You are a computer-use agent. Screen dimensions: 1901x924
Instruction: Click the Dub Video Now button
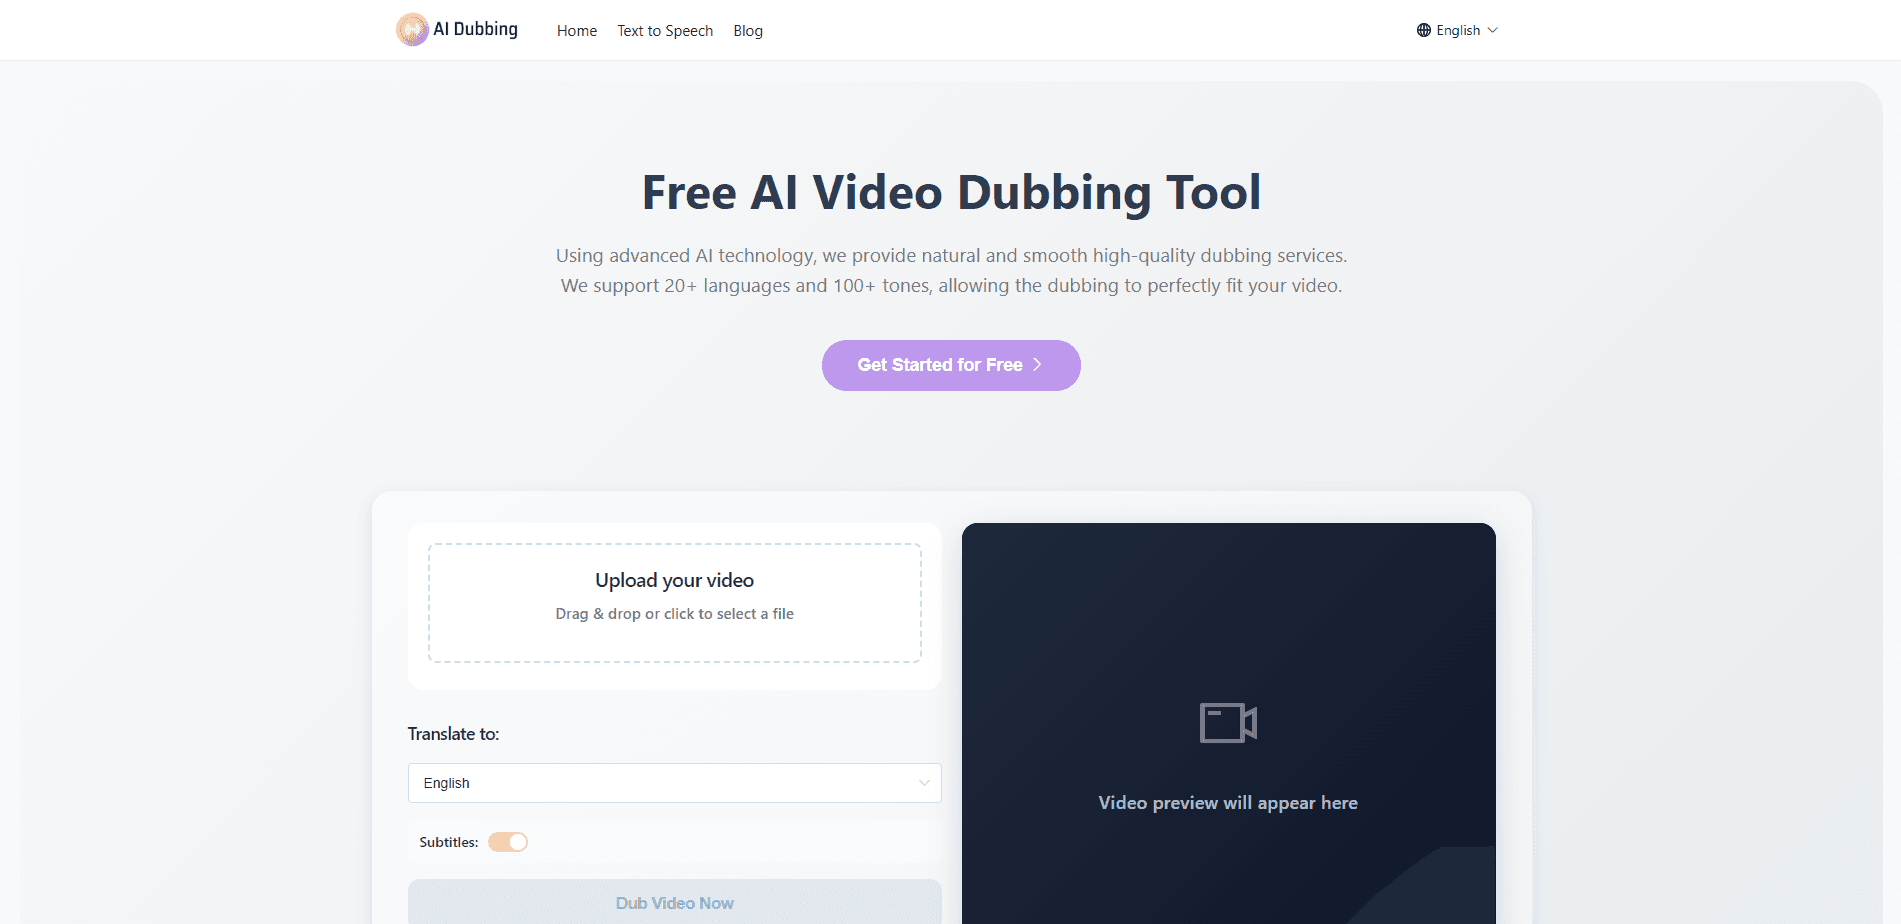(x=675, y=902)
